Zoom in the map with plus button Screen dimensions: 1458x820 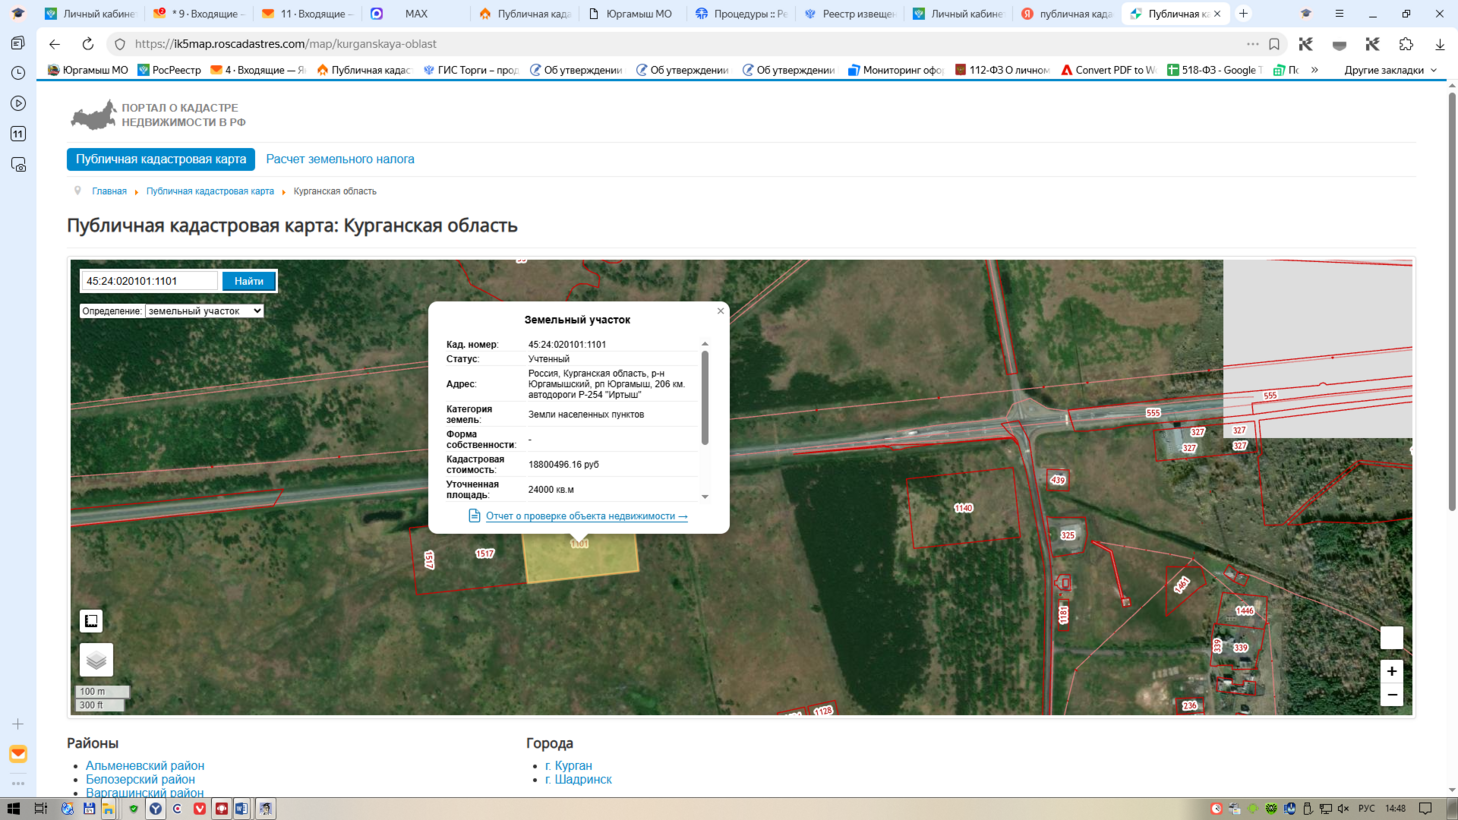pyautogui.click(x=1391, y=671)
